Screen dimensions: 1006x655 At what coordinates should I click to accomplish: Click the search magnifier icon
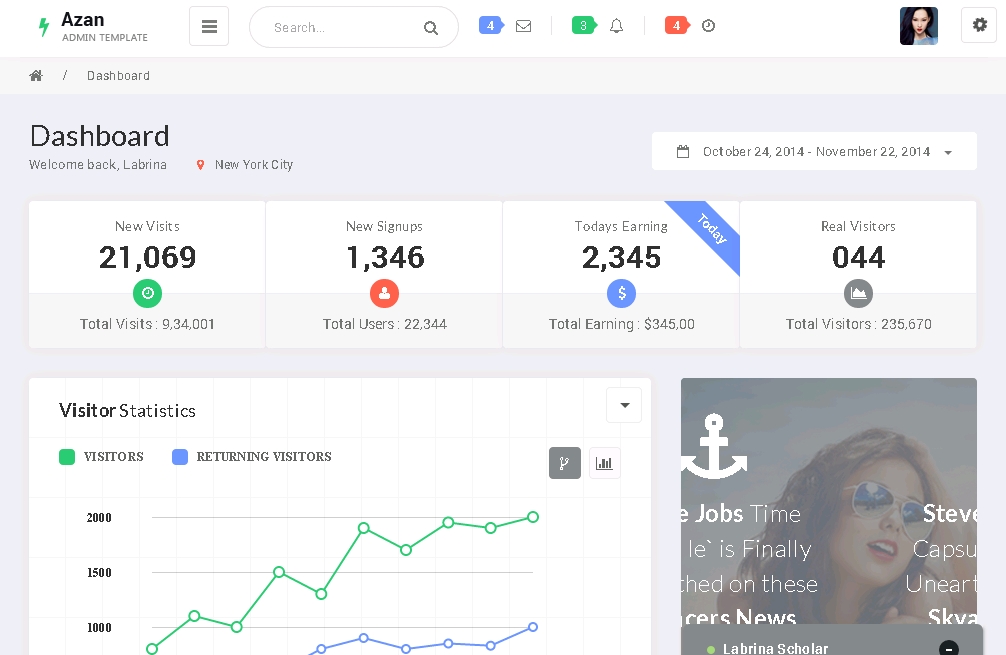431,28
